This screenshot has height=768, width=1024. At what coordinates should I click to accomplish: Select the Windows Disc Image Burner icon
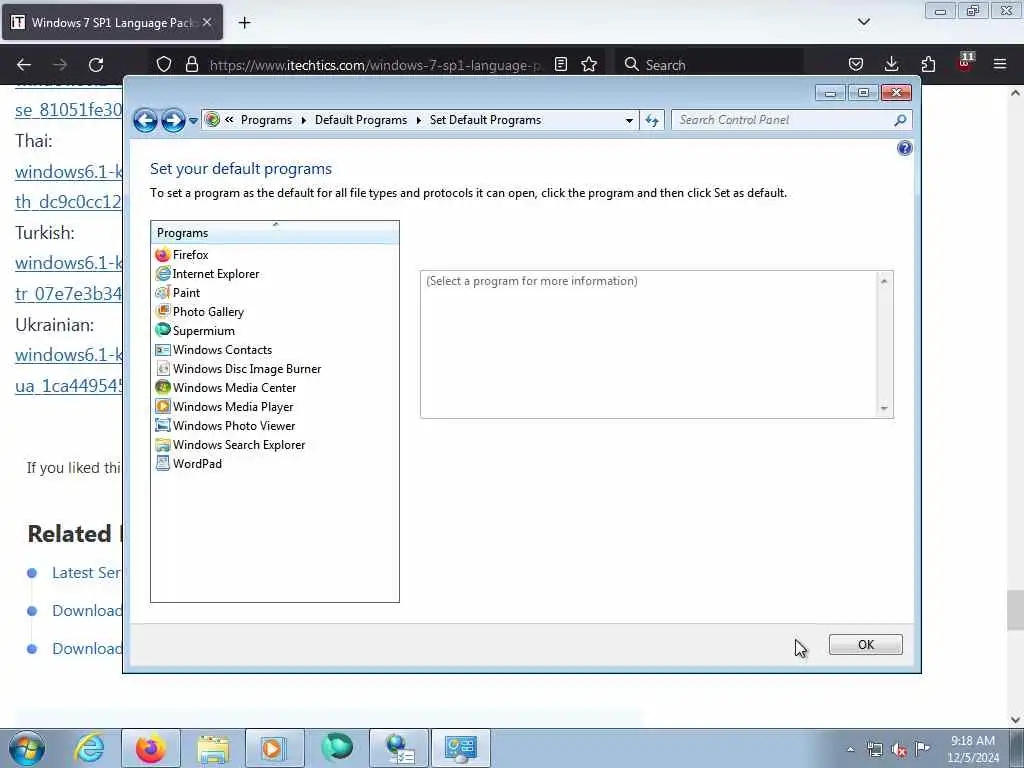click(163, 368)
